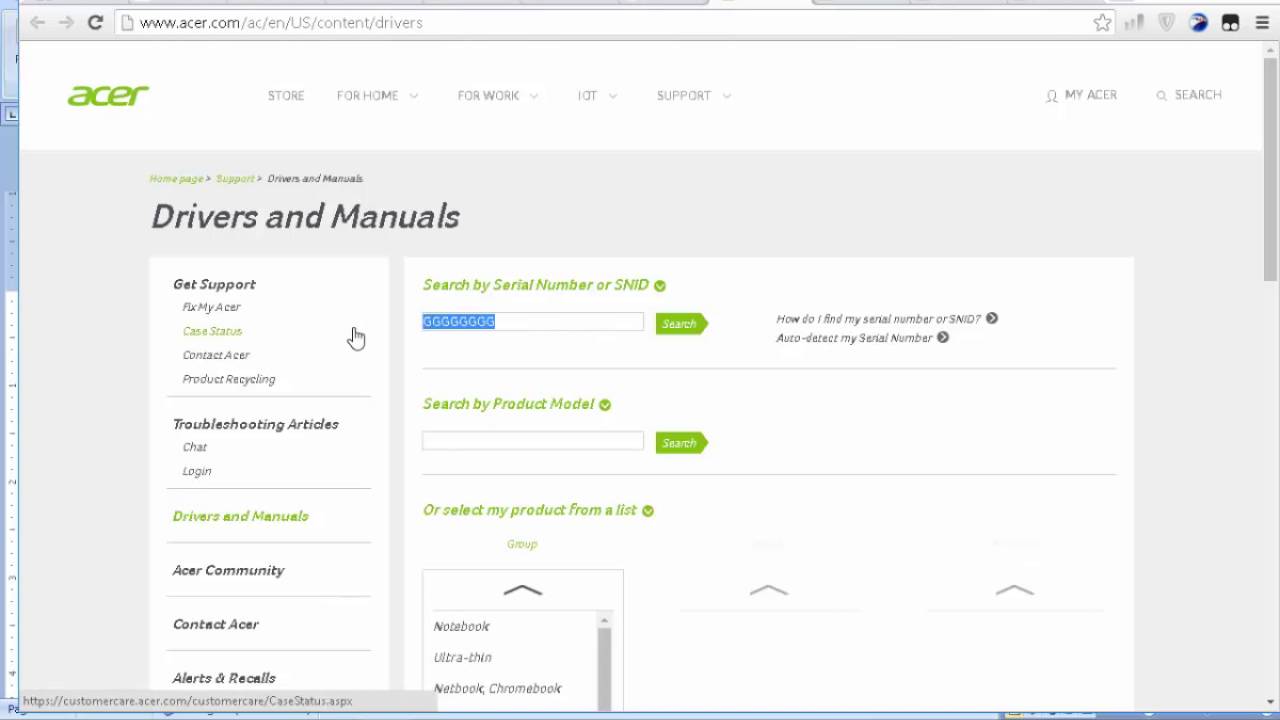Screen dimensions: 1280x720
Task: Open the Chrome hamburger menu
Action: (1262, 22)
